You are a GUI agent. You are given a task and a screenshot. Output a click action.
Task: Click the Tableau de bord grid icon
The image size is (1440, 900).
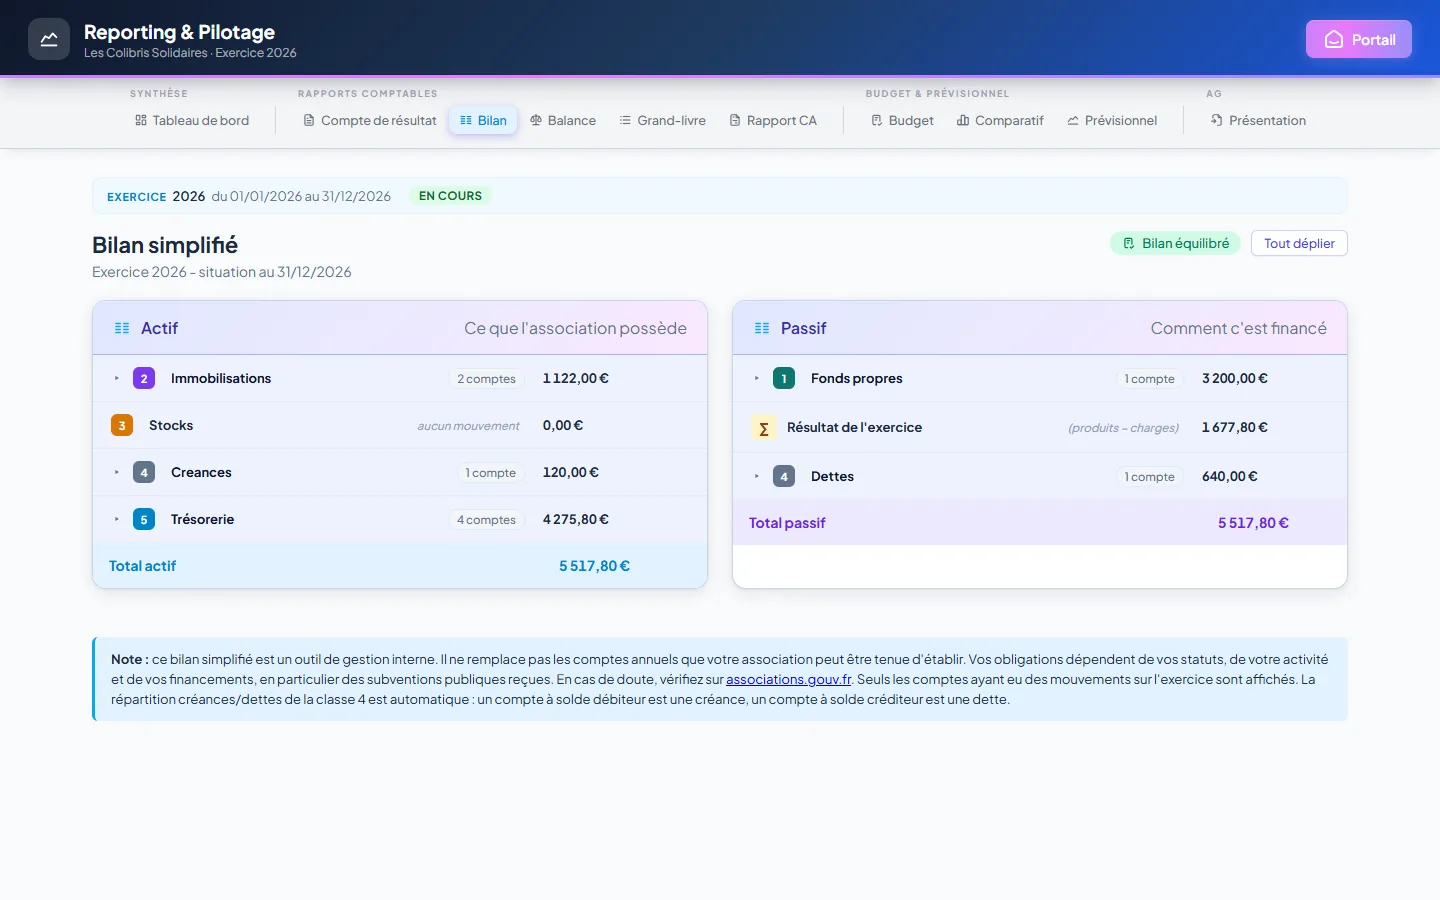141,121
